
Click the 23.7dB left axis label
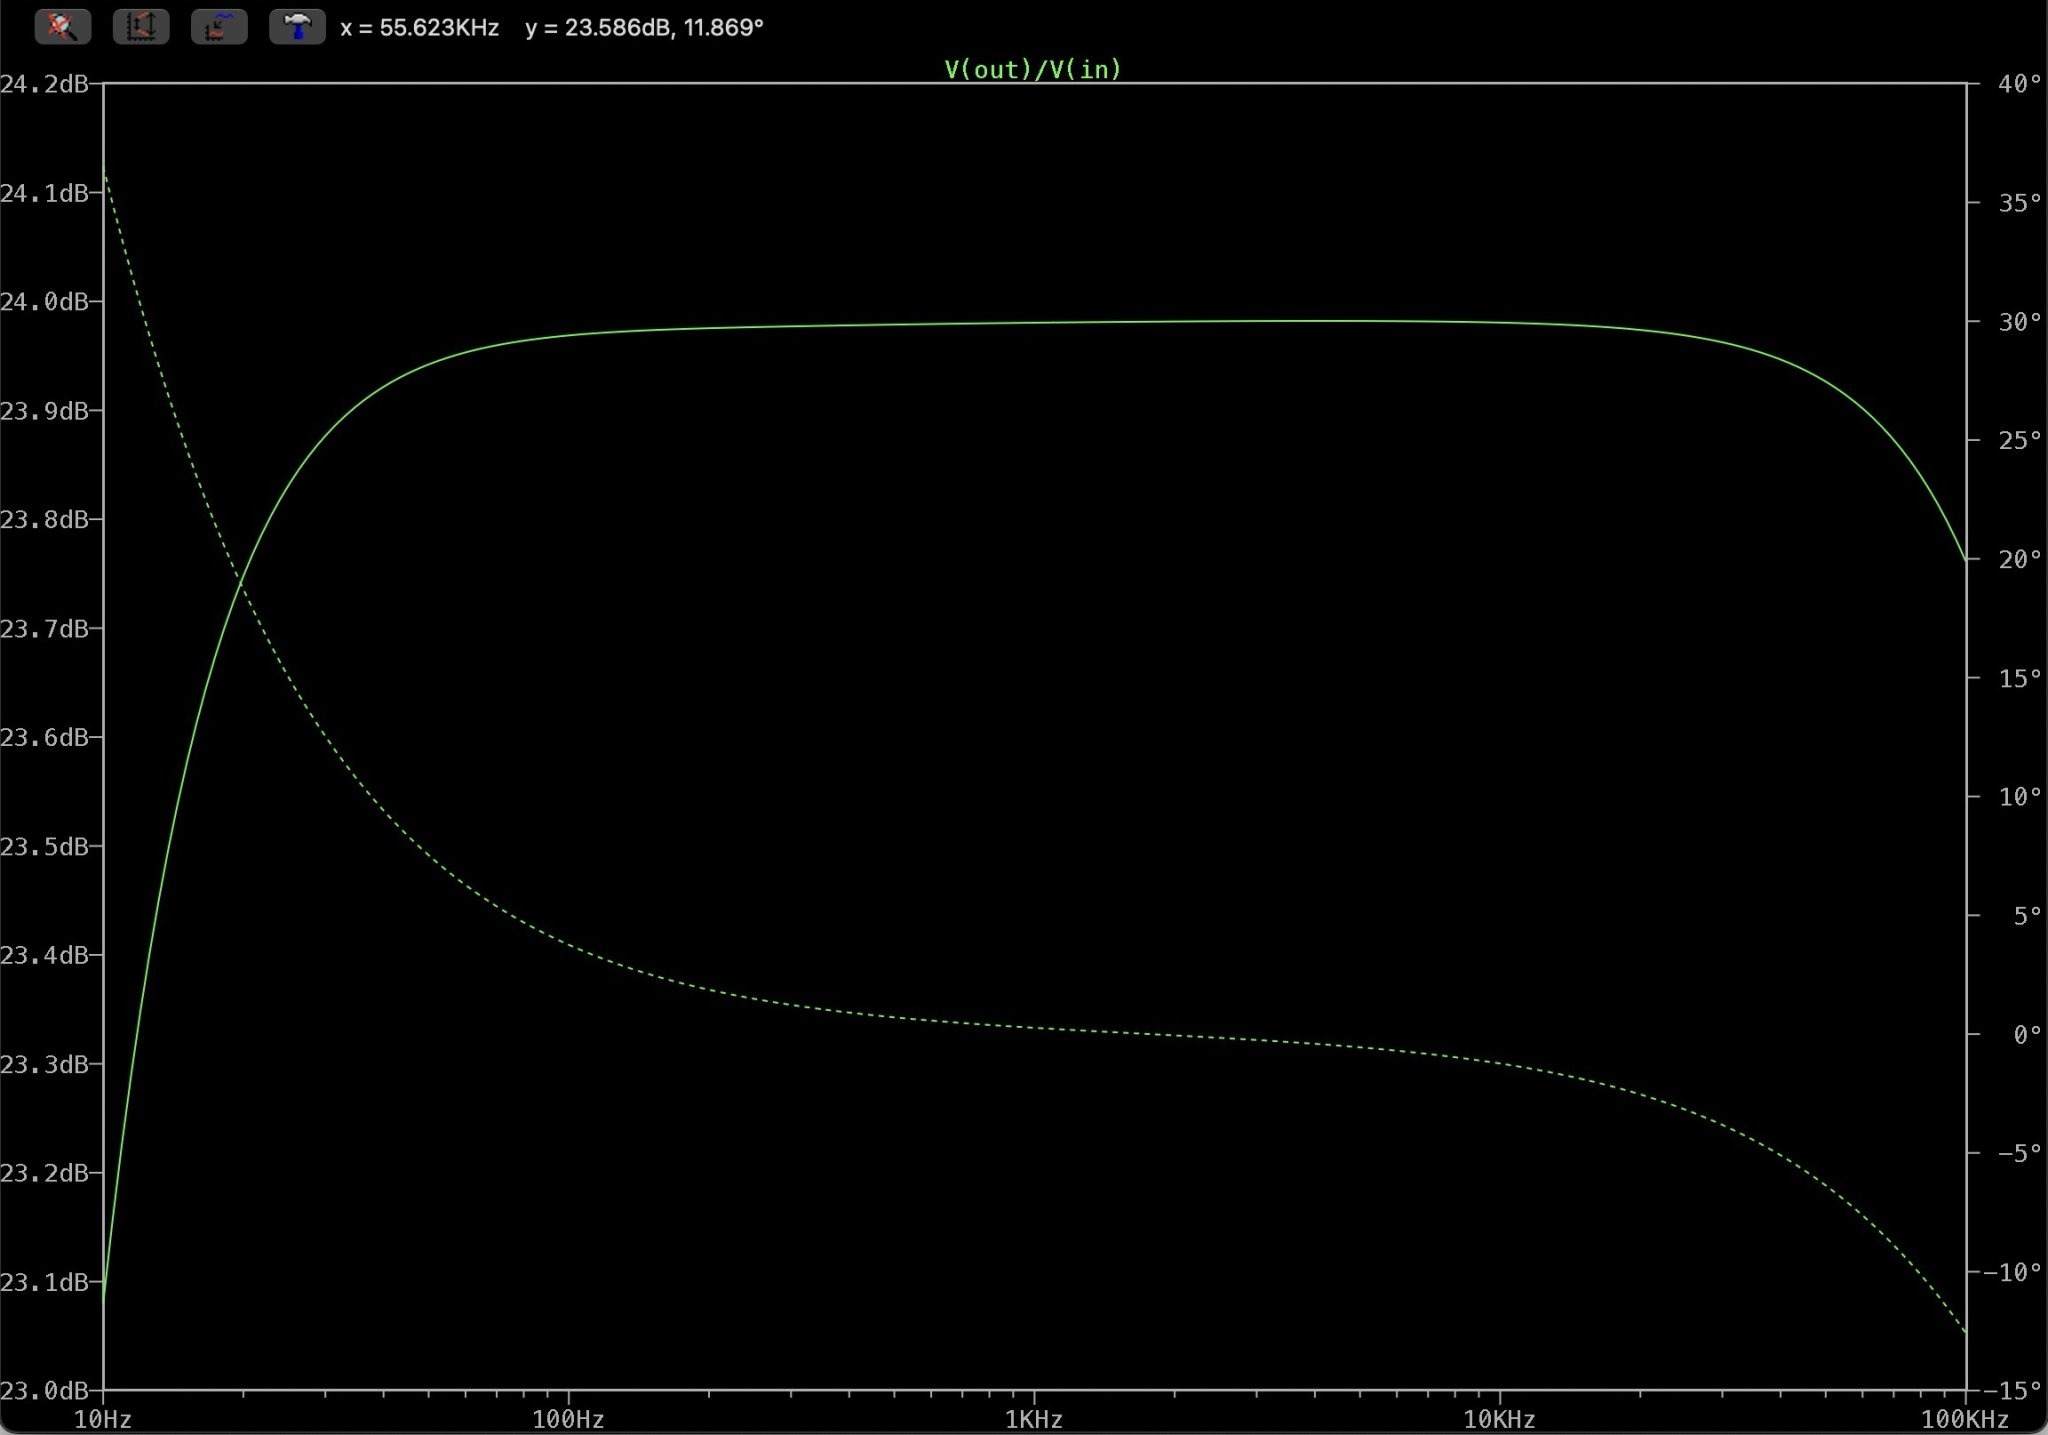tap(45, 629)
